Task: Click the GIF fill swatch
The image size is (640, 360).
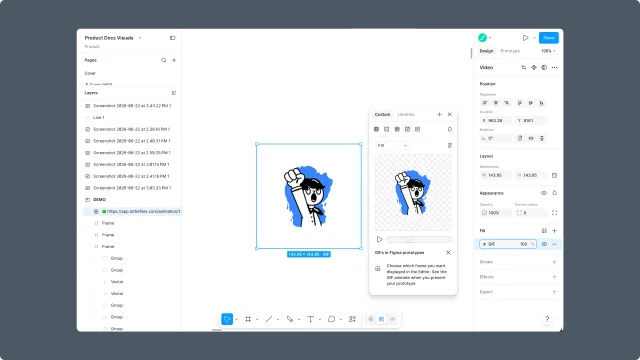Action: (x=484, y=244)
